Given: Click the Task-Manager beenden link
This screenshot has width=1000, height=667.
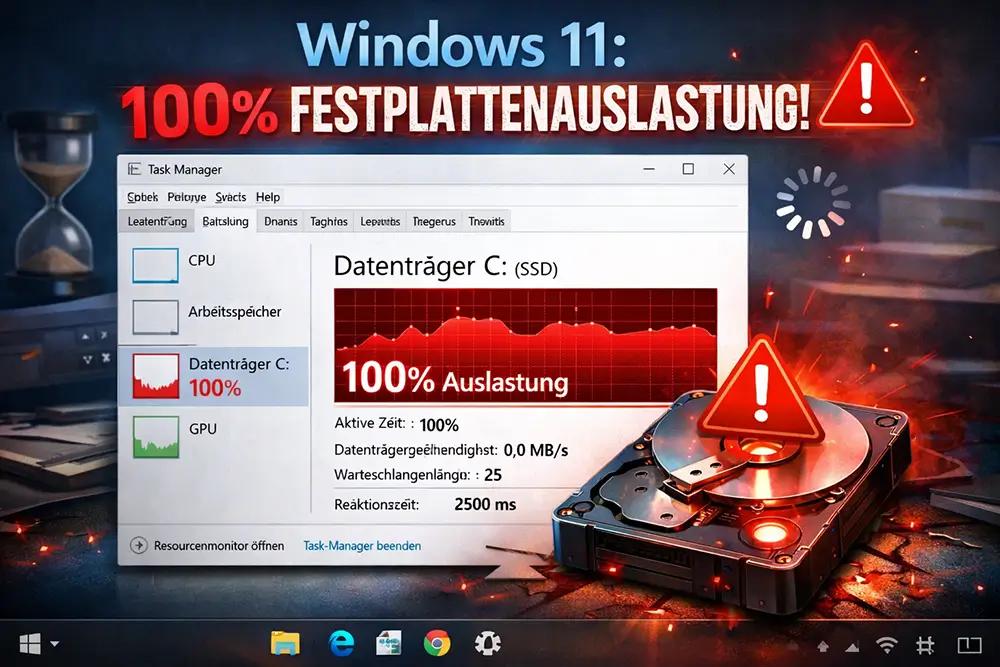Looking at the screenshot, I should coord(362,546).
